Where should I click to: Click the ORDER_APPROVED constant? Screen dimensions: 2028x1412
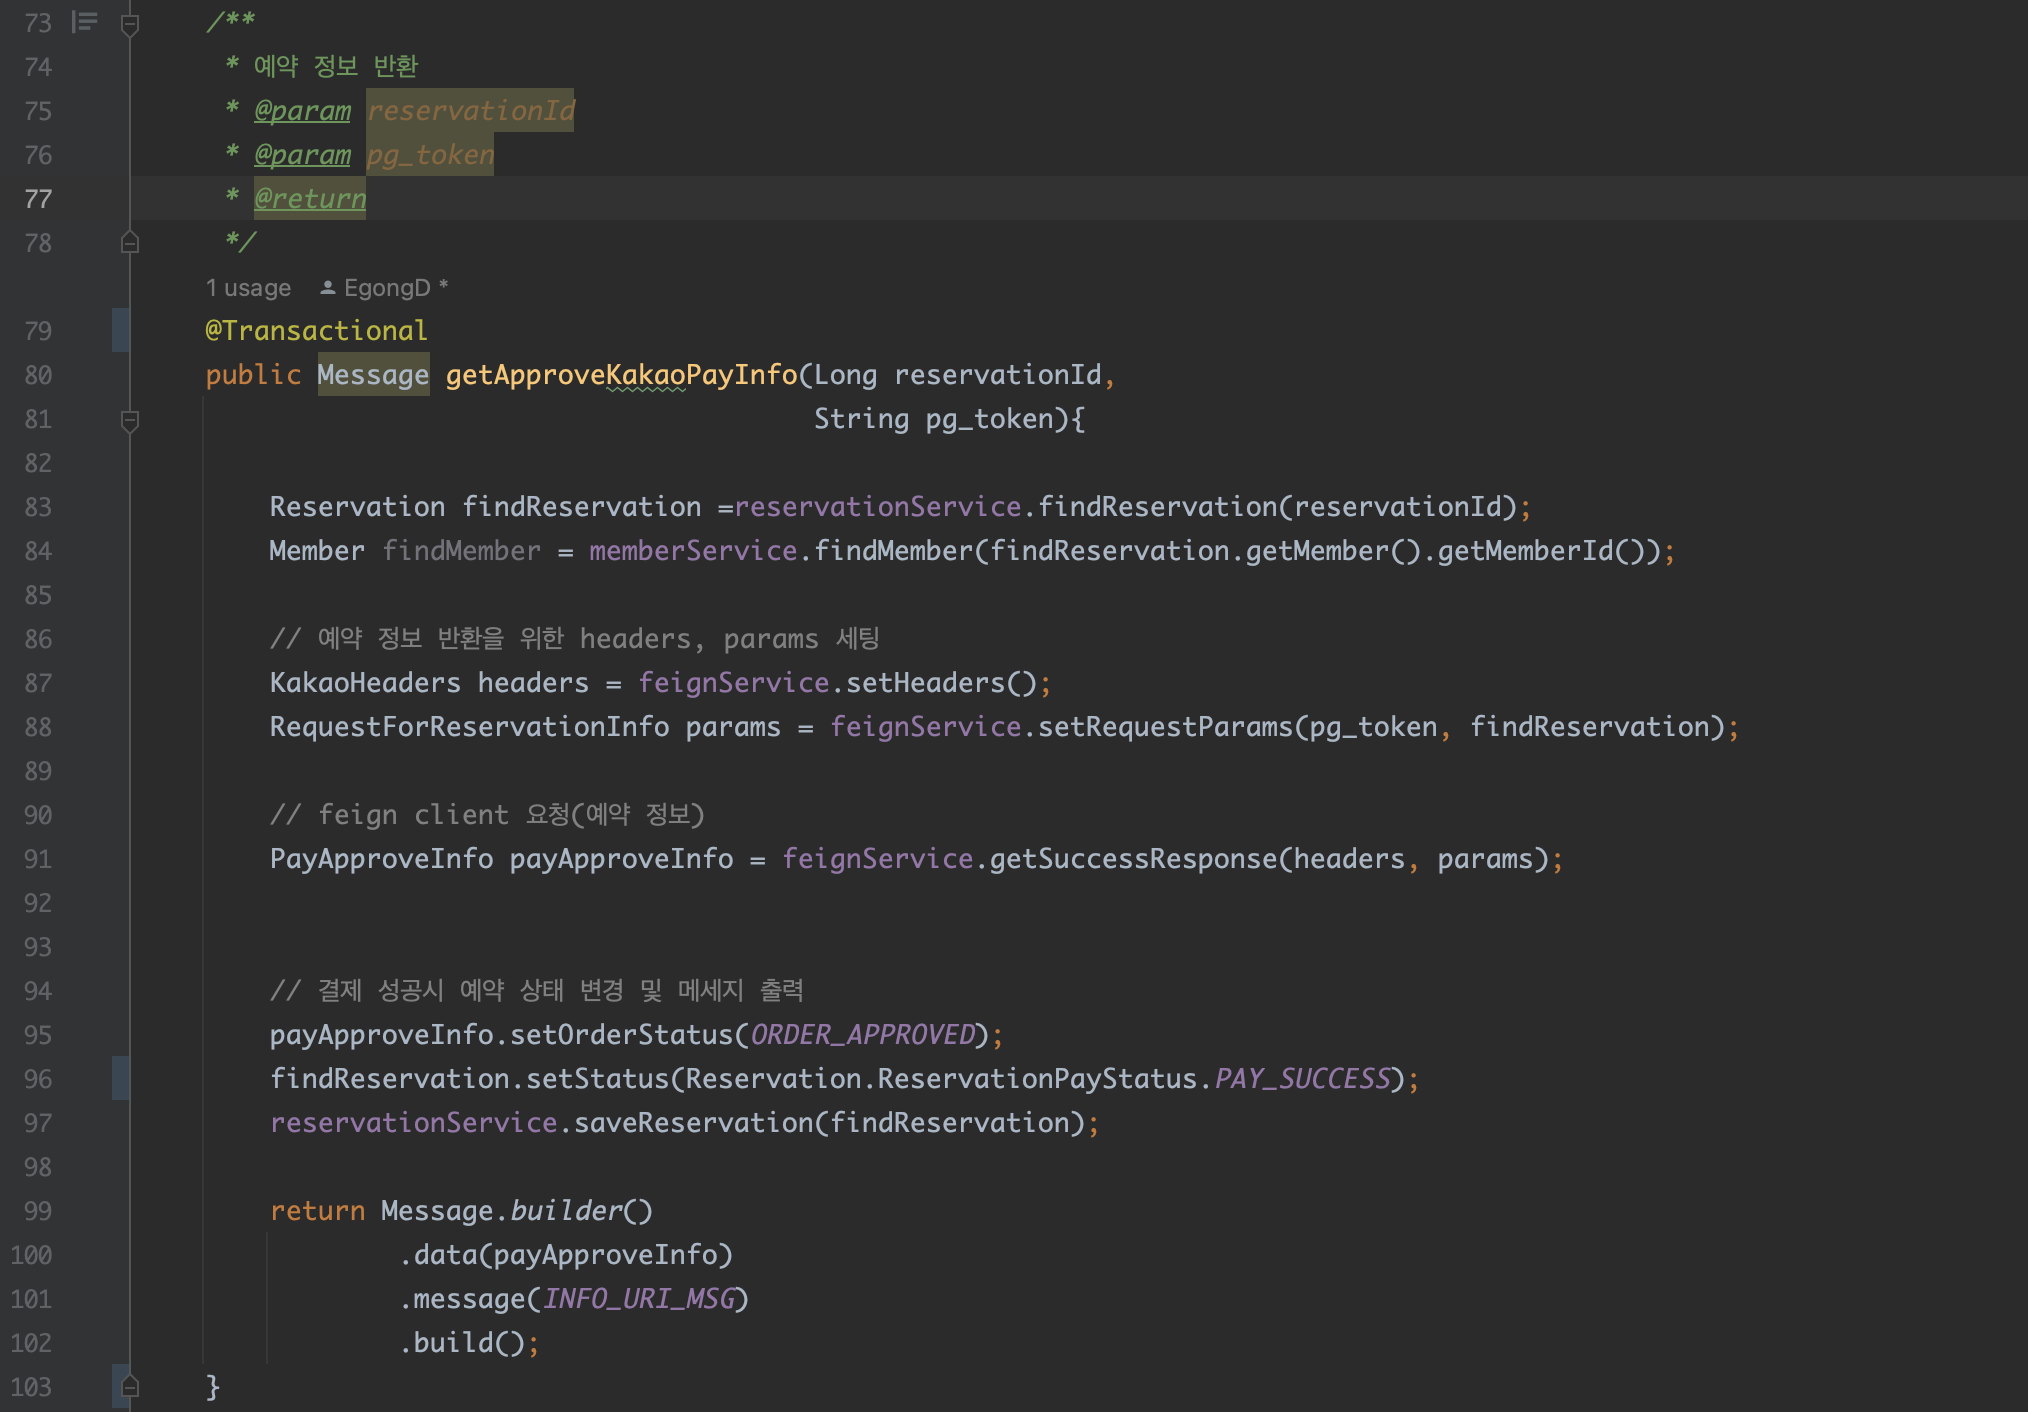pos(862,1035)
